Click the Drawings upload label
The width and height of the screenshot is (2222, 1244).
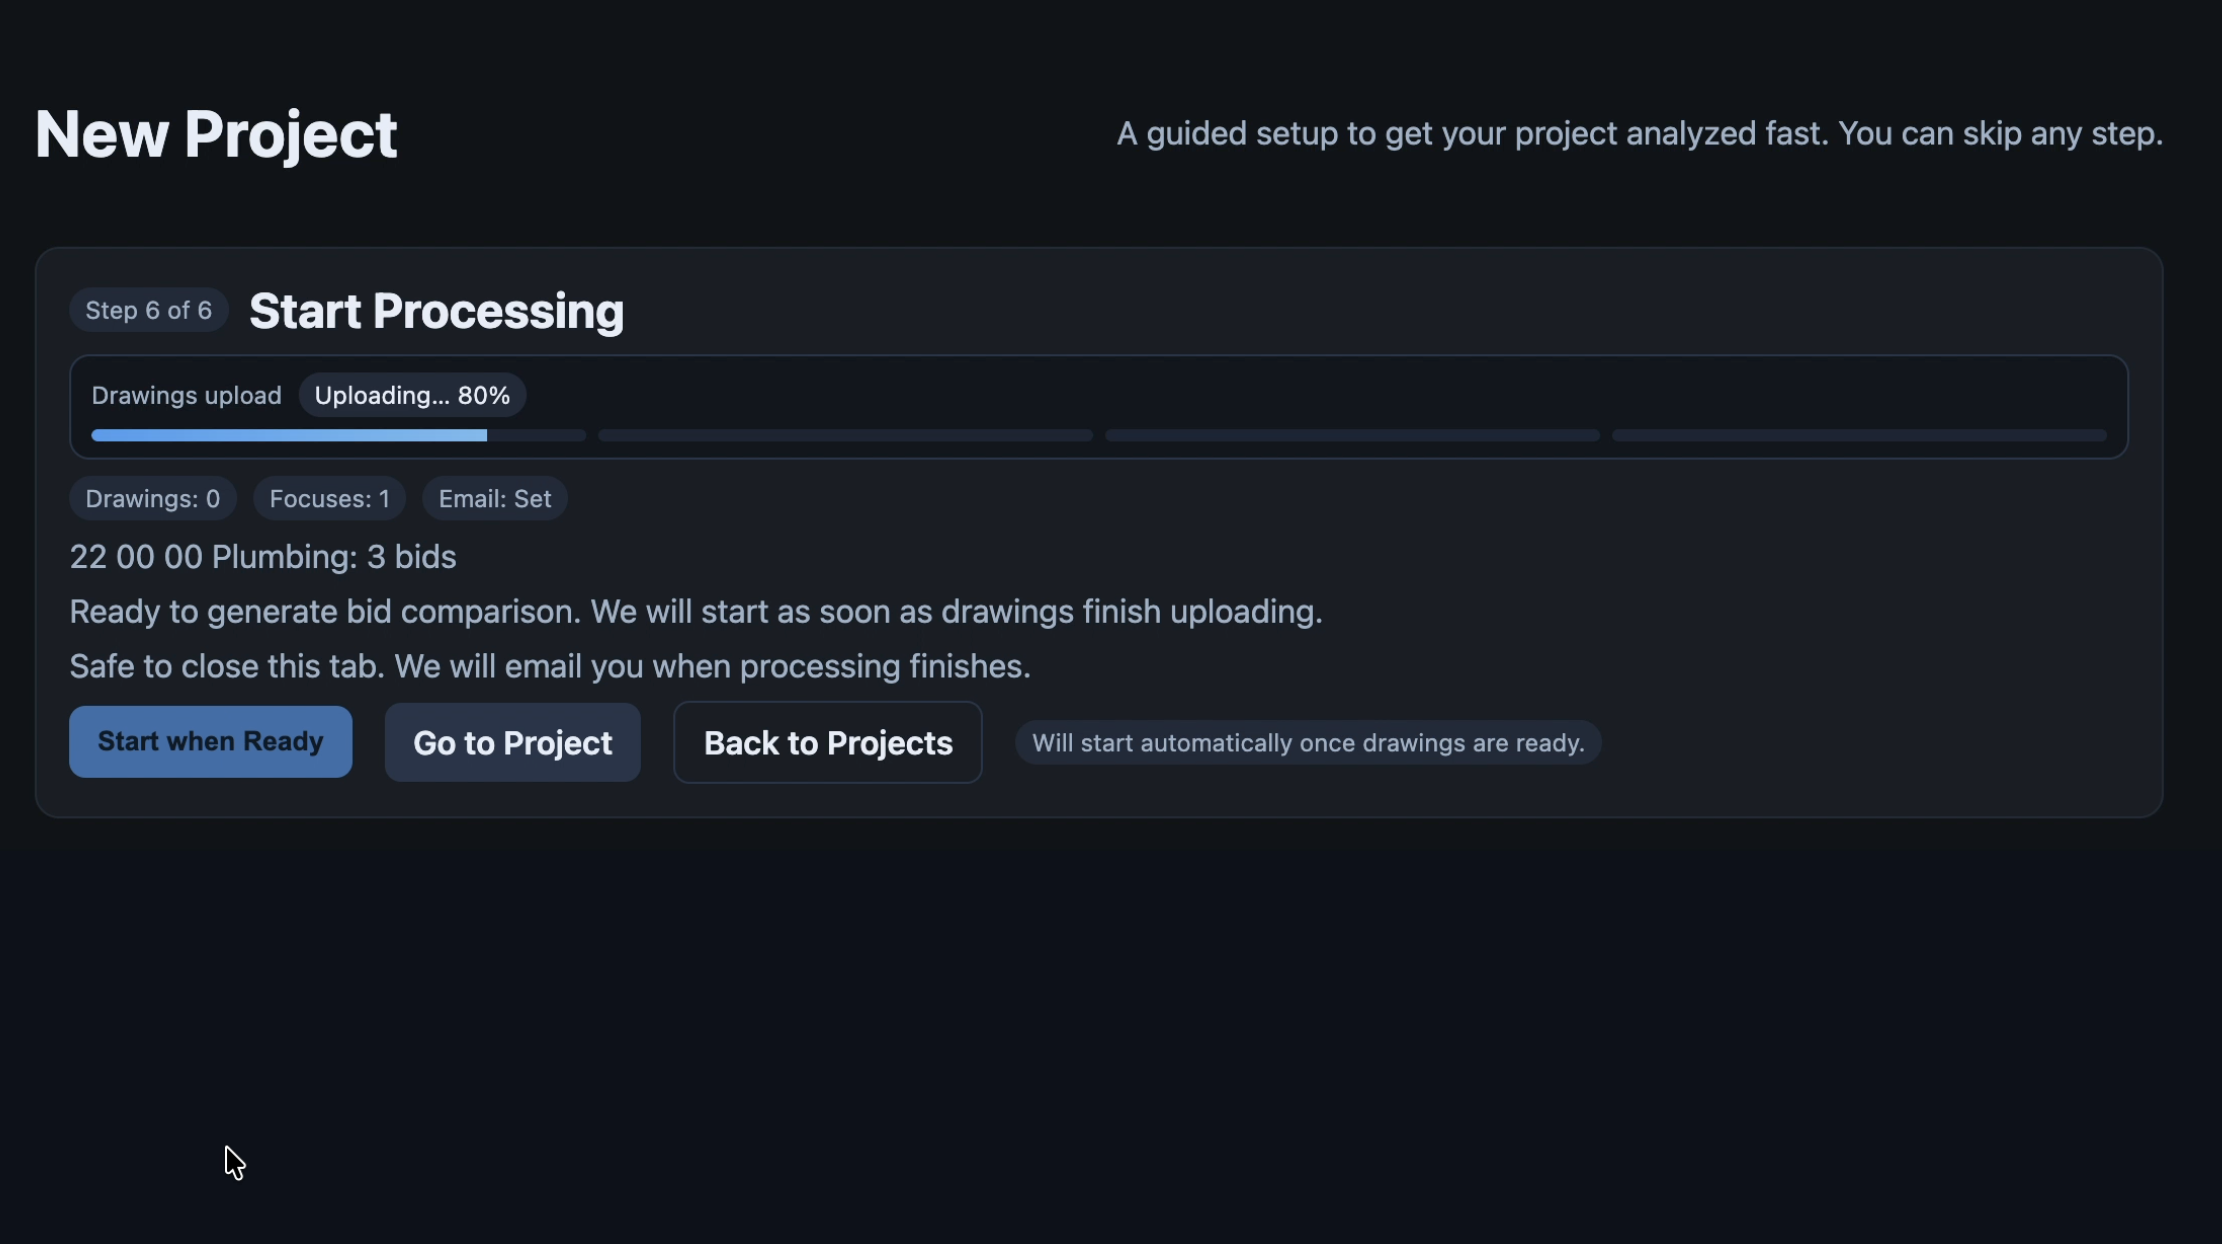point(186,396)
